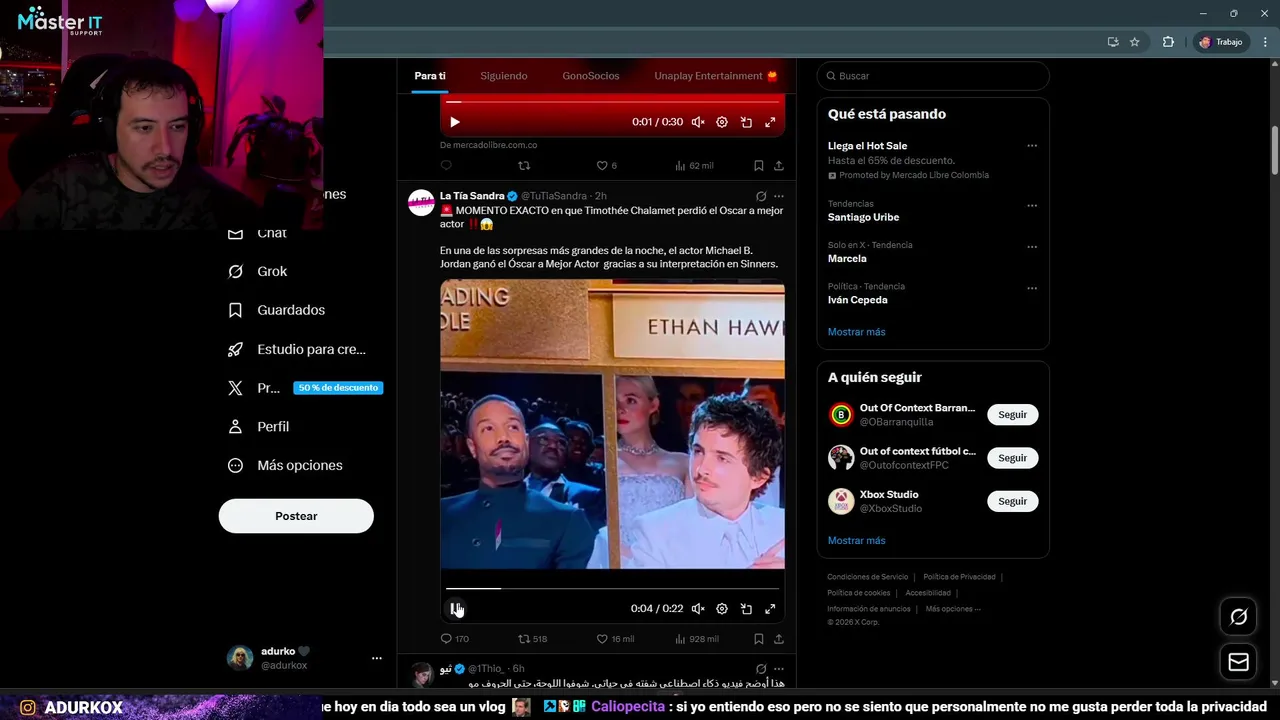Click the Postear button
The height and width of the screenshot is (720, 1280).
(x=296, y=516)
